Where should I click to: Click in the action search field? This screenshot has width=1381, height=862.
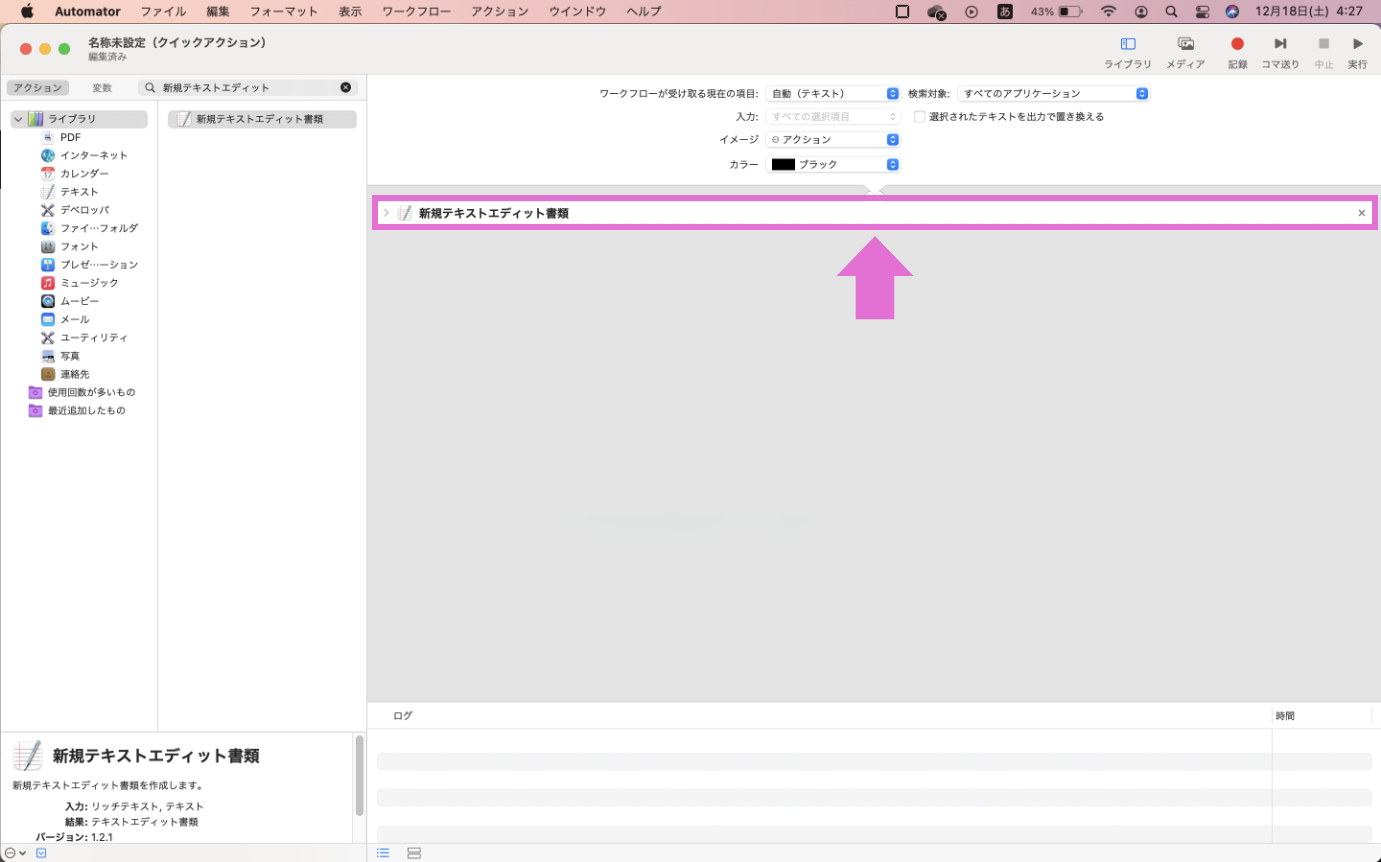[x=248, y=87]
